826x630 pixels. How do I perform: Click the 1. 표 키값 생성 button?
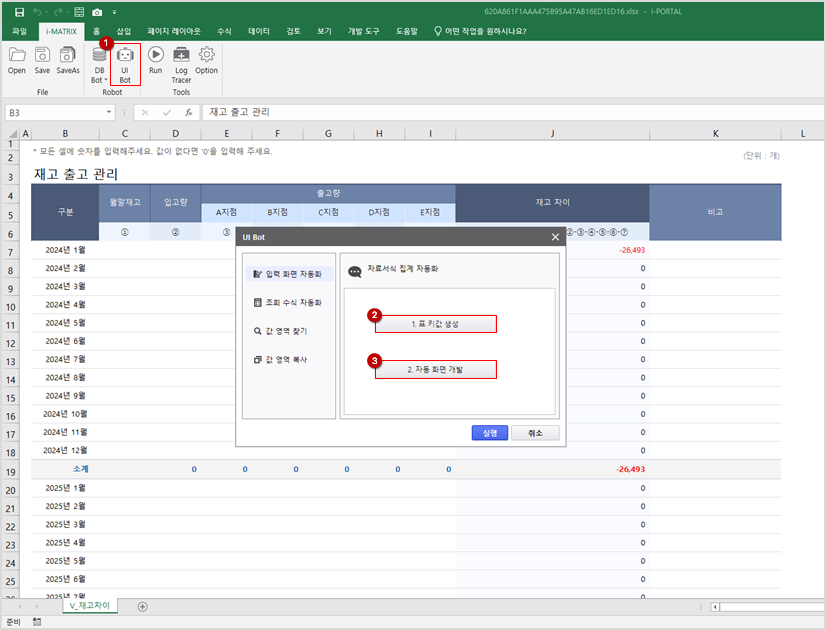point(436,325)
